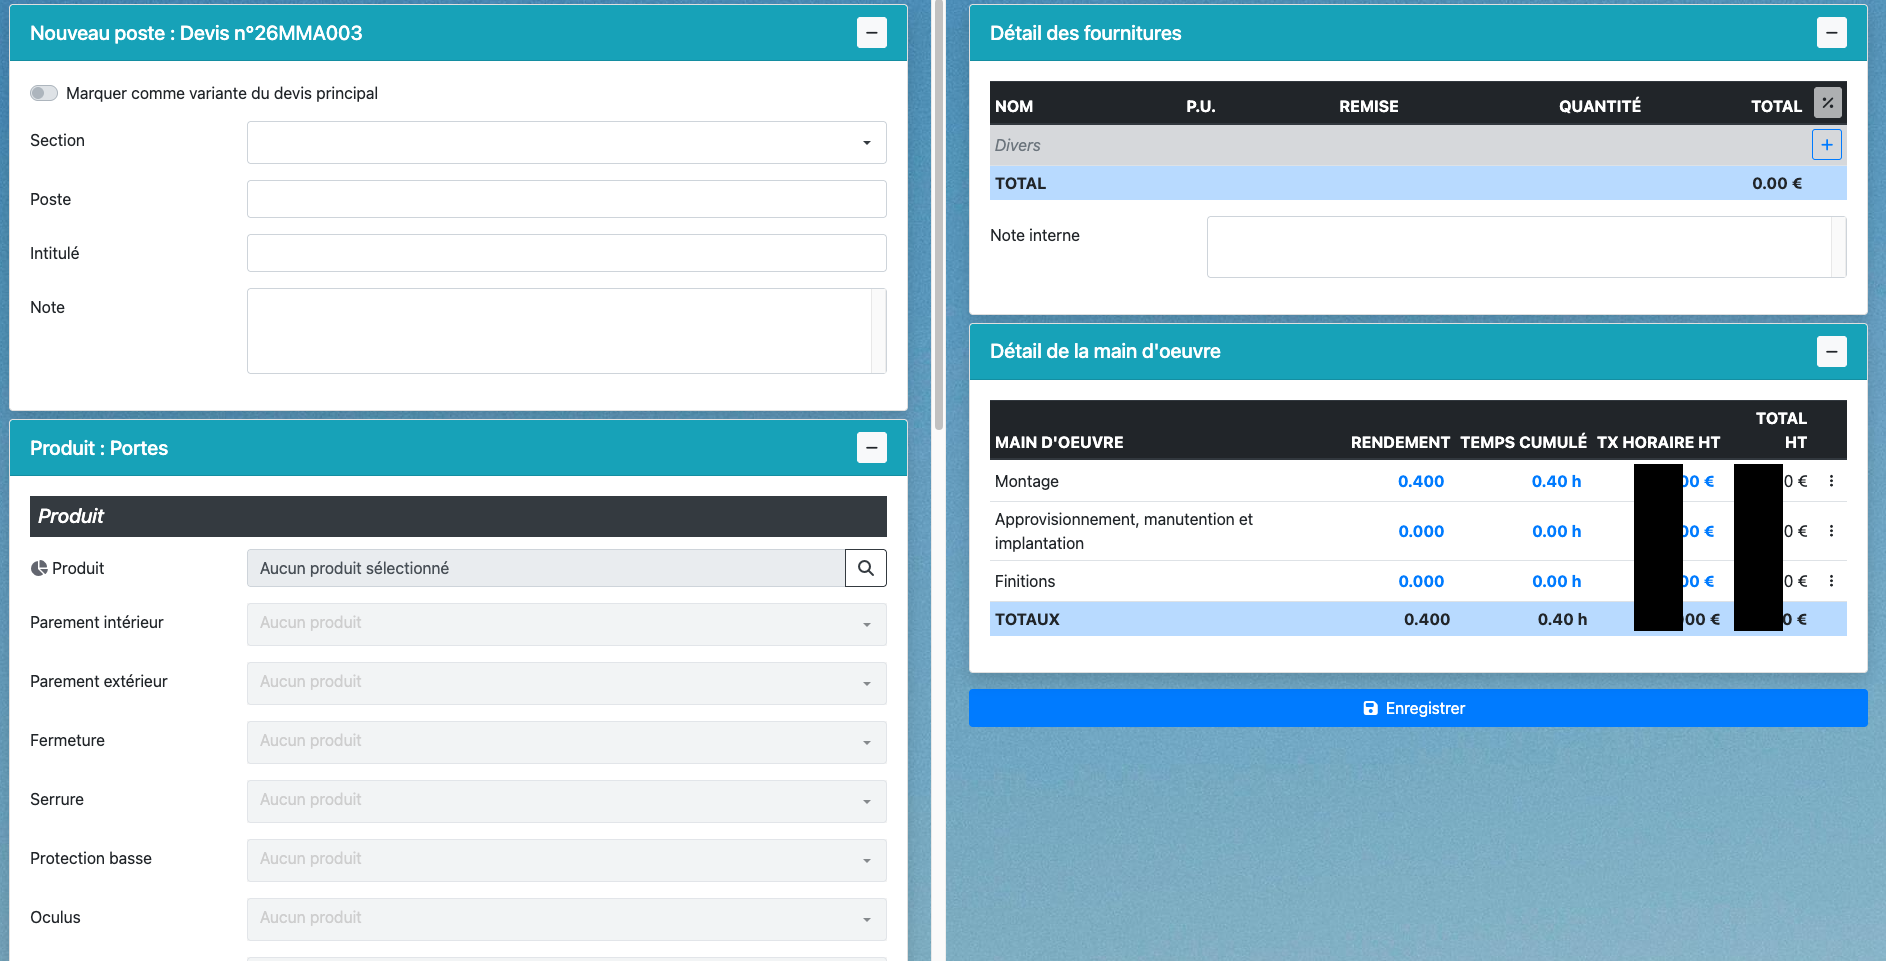The width and height of the screenshot is (1886, 961).
Task: Click the percent discount icon in header
Action: coord(1827,103)
